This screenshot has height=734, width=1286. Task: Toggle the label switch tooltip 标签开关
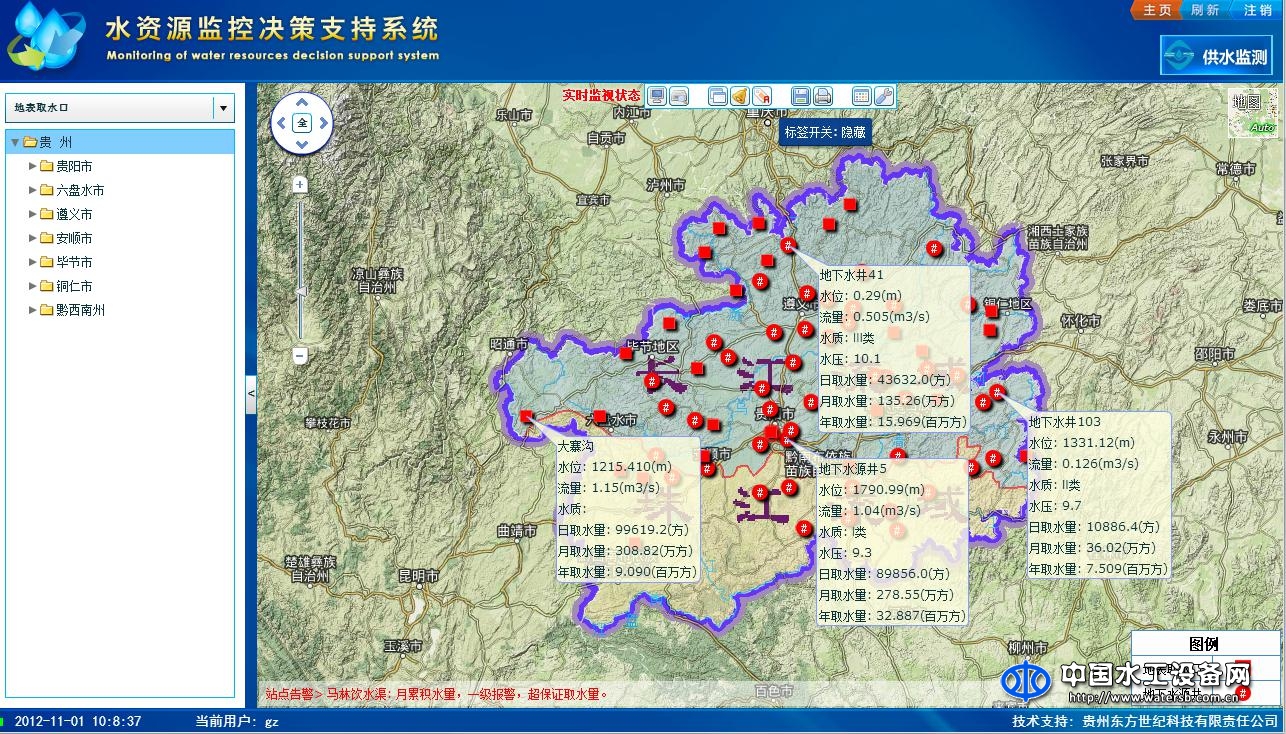824,132
